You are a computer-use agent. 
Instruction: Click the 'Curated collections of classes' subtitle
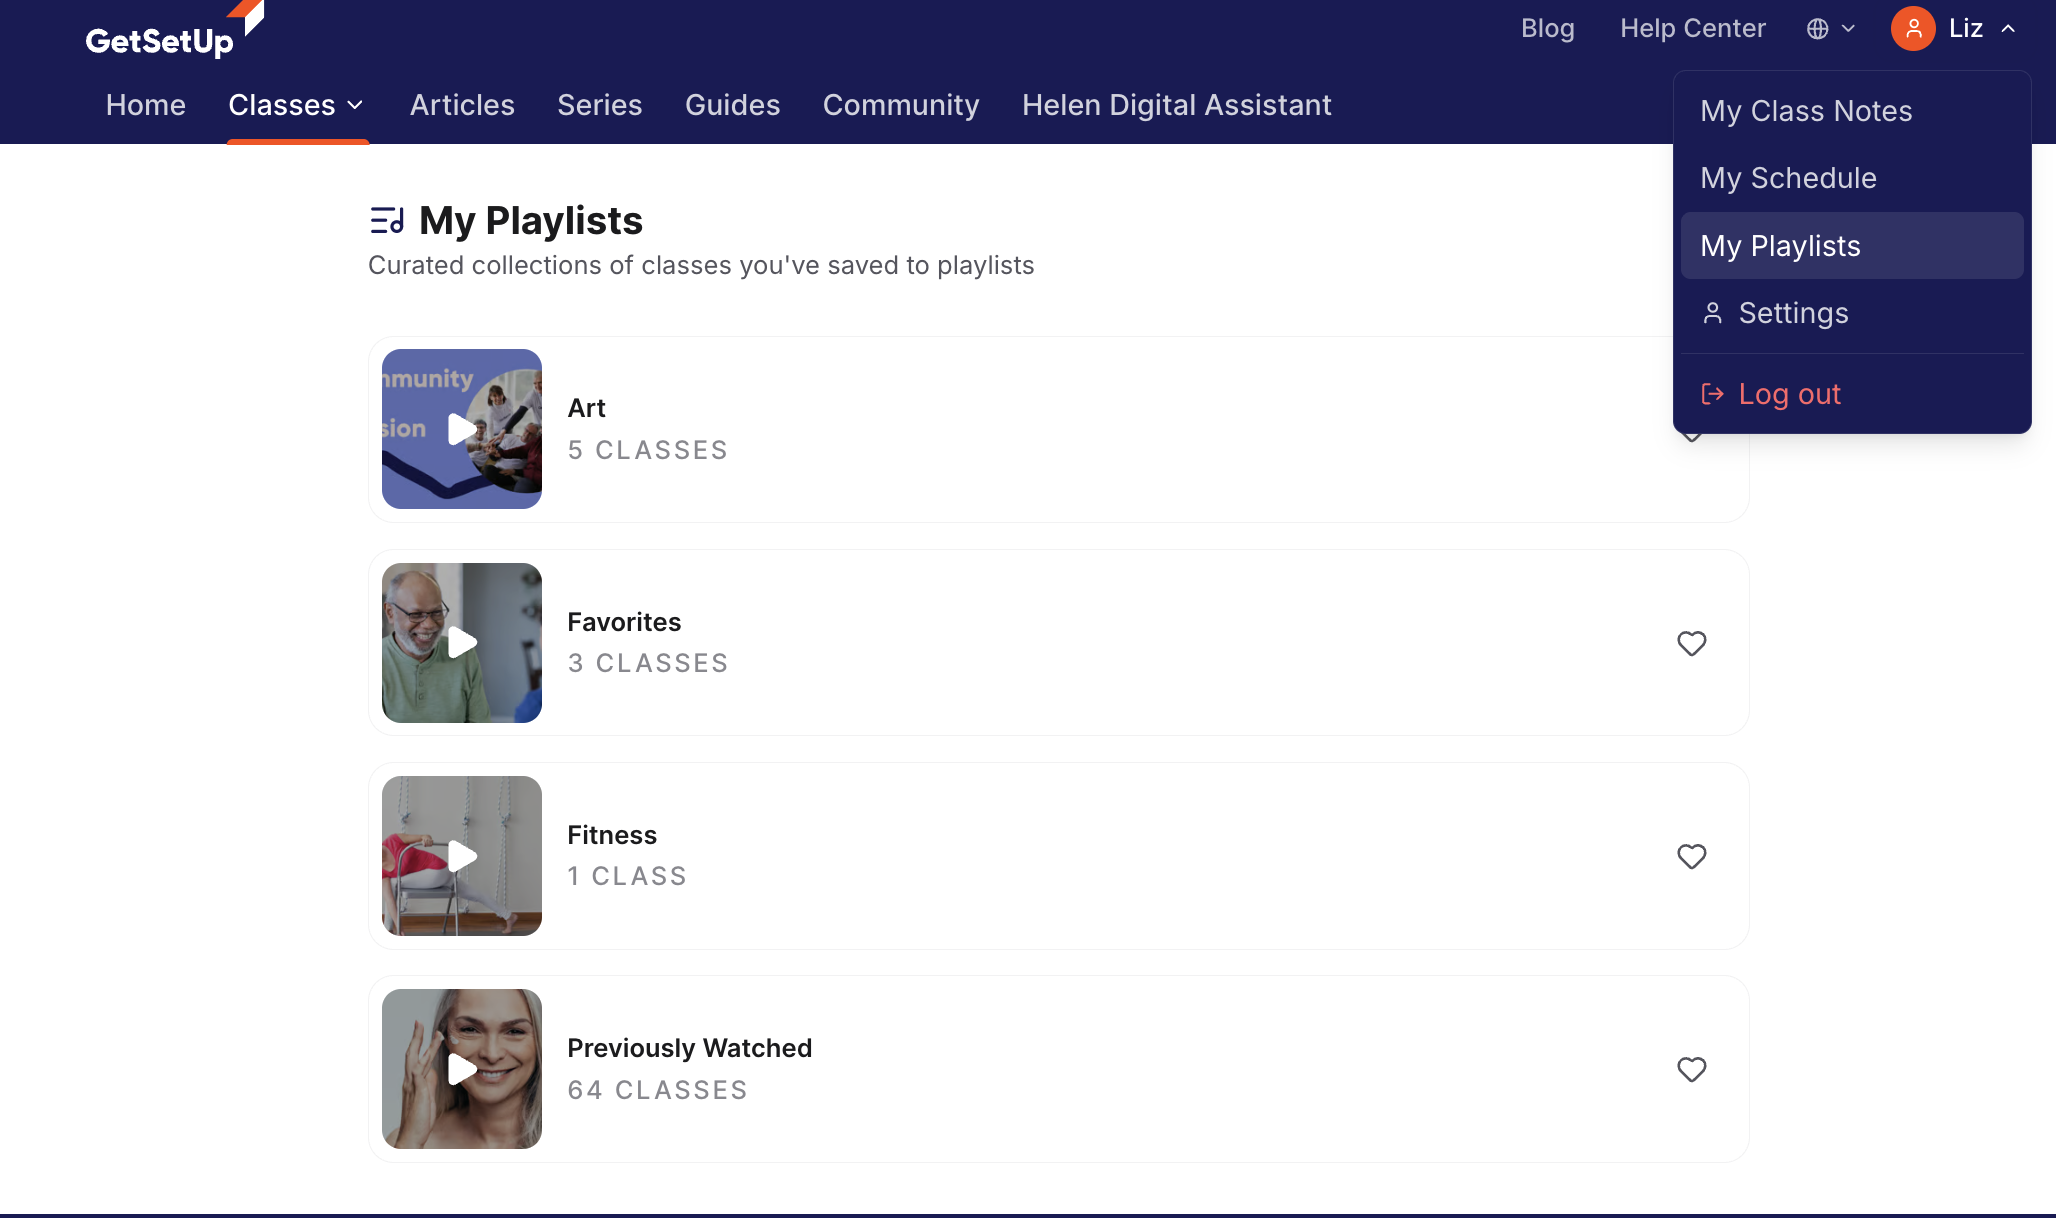coord(701,265)
